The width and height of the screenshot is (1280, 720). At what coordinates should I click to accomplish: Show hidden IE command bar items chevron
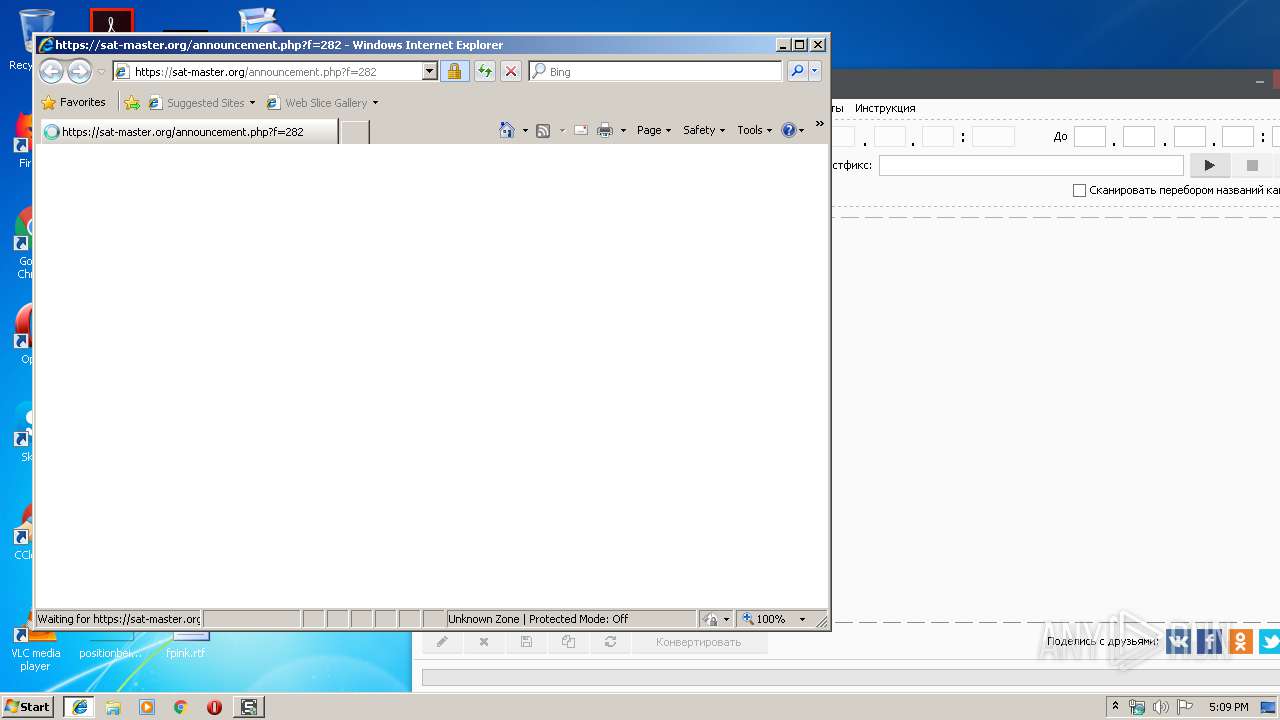click(x=819, y=124)
